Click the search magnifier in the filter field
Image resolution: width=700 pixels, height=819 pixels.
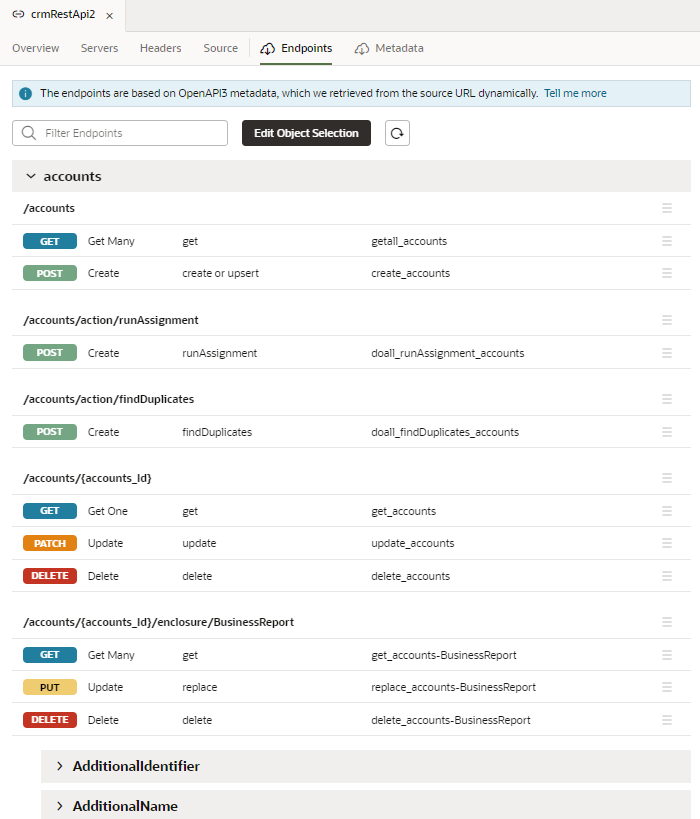coord(27,132)
